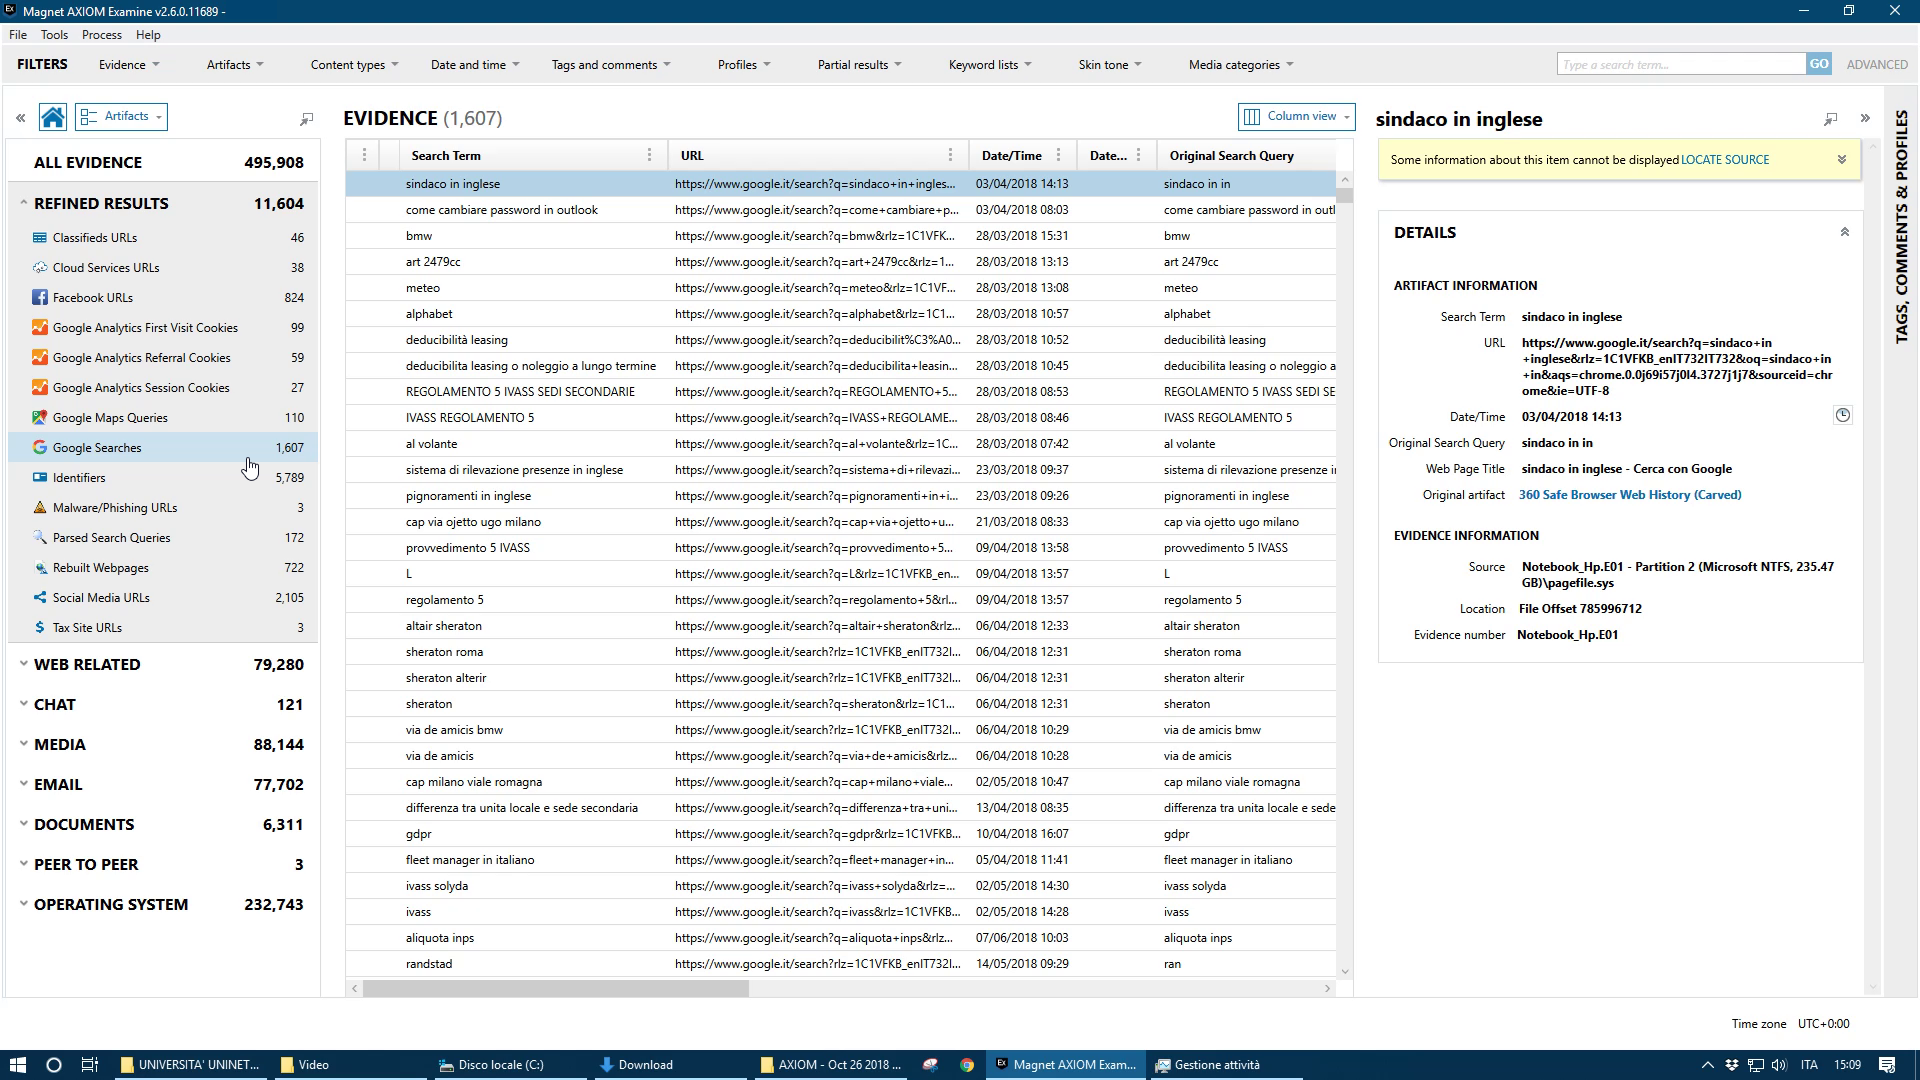Open the Process menu

click(x=101, y=35)
